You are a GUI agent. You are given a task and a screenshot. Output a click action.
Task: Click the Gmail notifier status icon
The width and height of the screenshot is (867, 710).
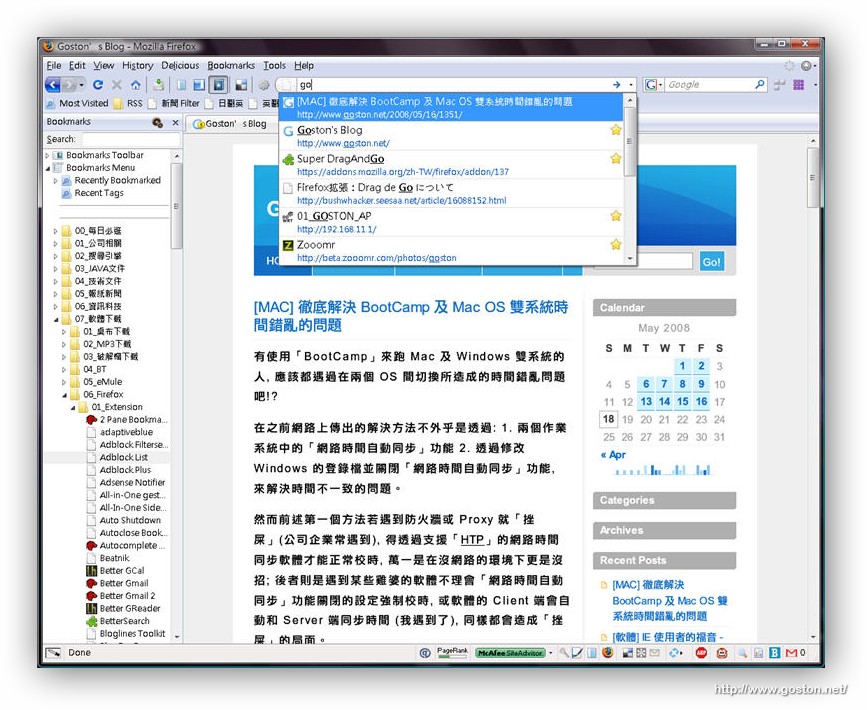click(x=791, y=653)
